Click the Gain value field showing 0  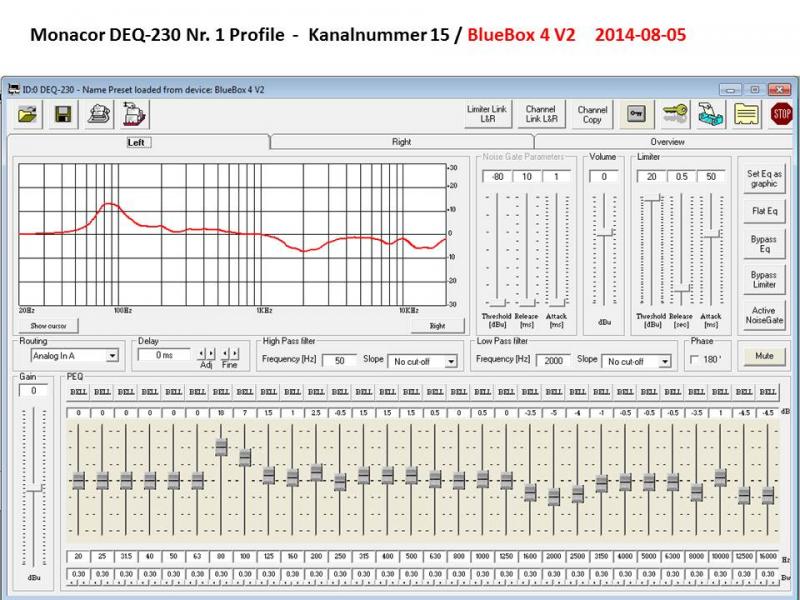(34, 391)
